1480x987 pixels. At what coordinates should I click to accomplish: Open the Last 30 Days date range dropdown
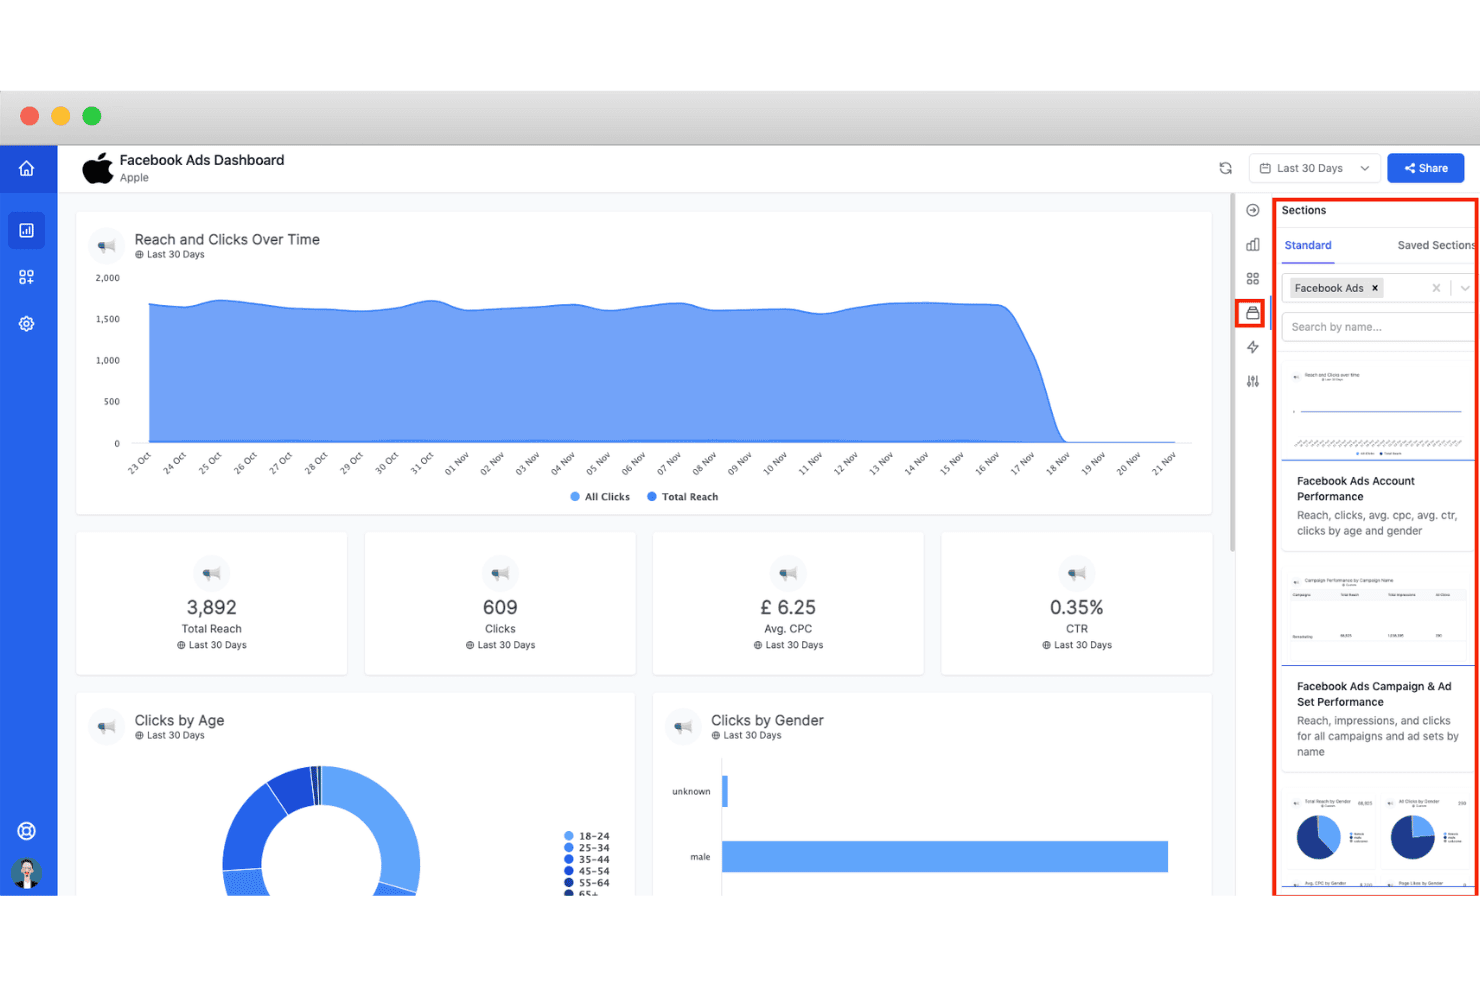coord(1314,168)
